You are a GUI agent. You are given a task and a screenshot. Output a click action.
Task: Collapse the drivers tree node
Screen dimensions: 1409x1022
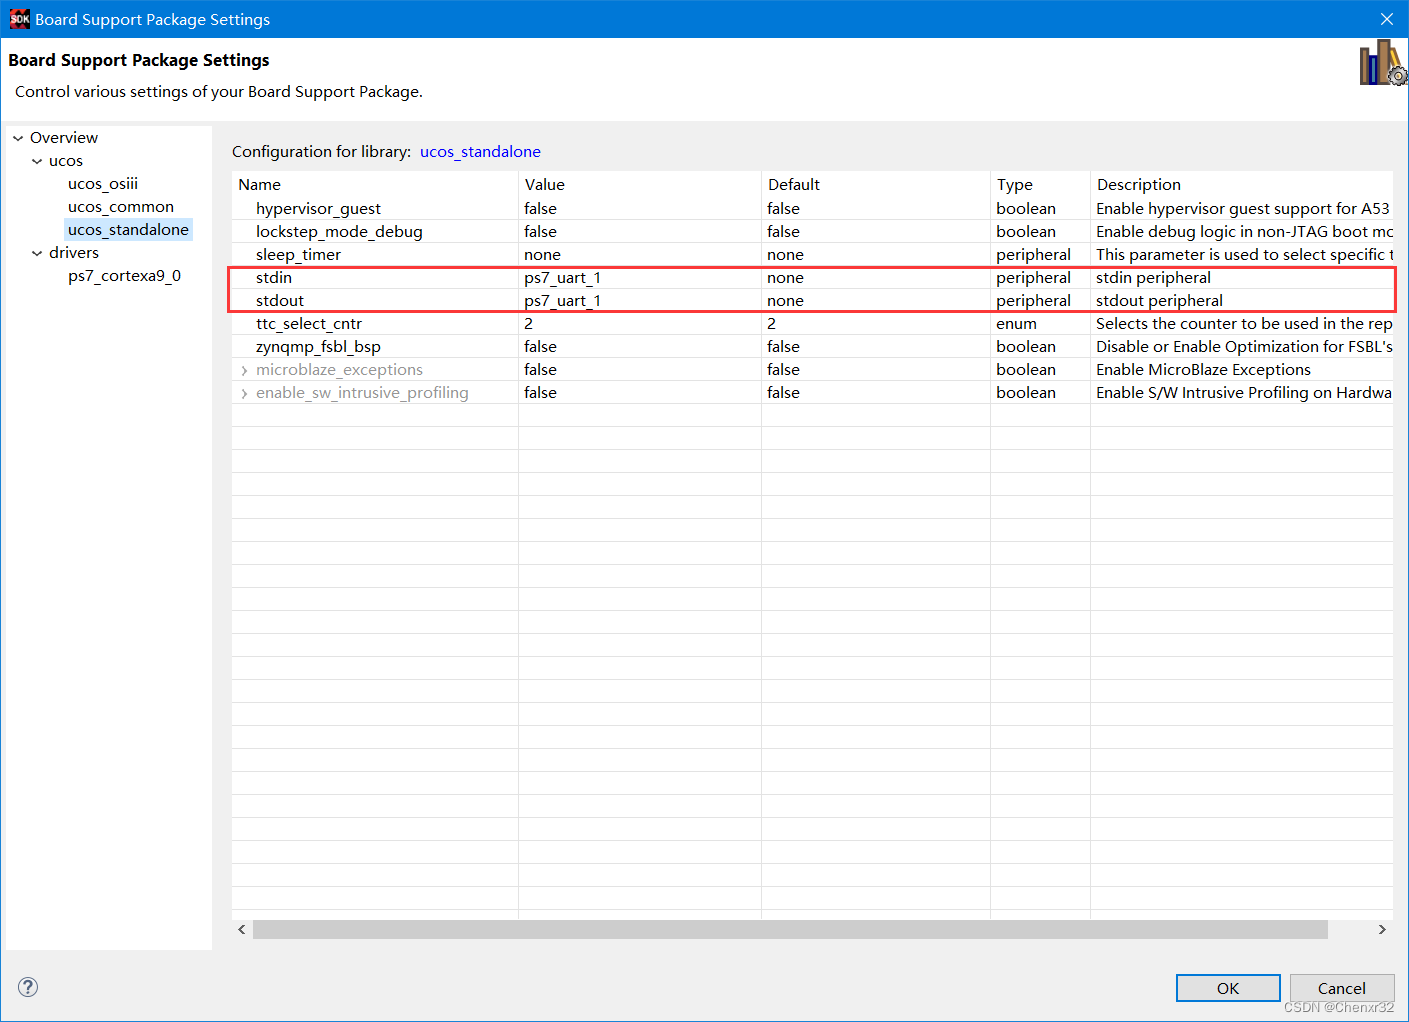[37, 253]
